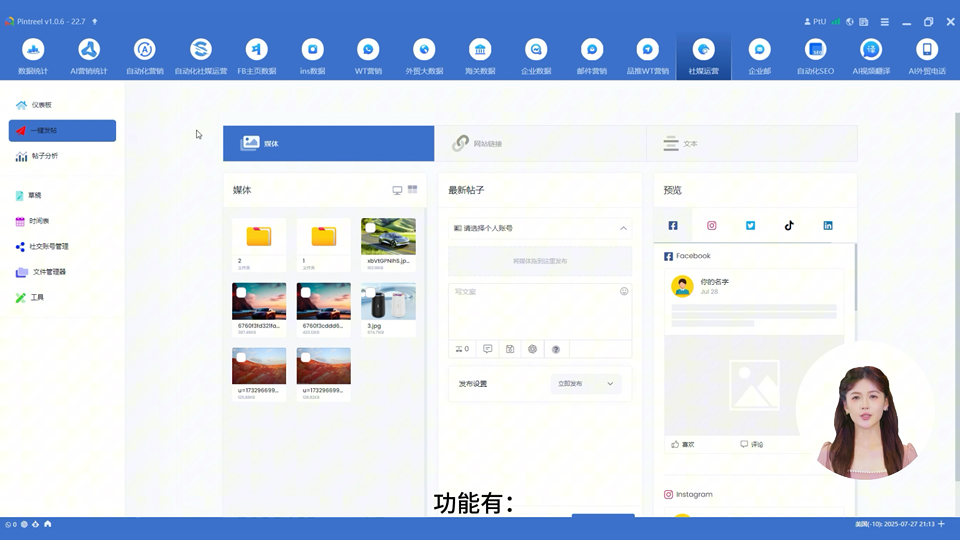This screenshot has height=540, width=960.
Task: Open the PtU user account in title bar
Action: tap(815, 21)
